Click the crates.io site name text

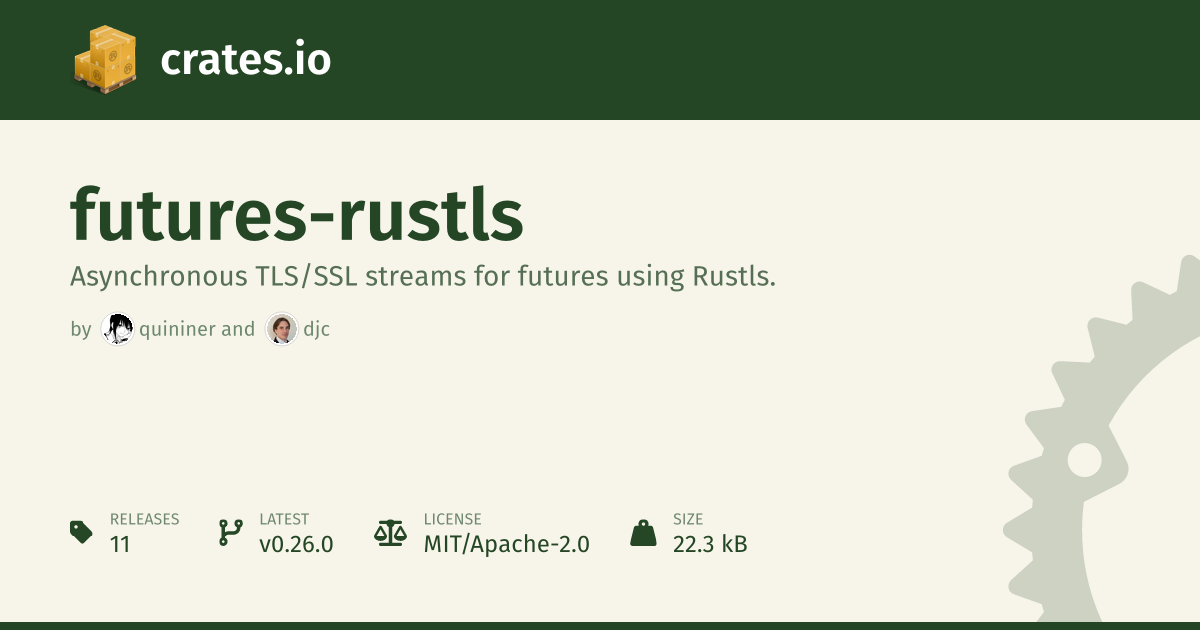point(245,60)
